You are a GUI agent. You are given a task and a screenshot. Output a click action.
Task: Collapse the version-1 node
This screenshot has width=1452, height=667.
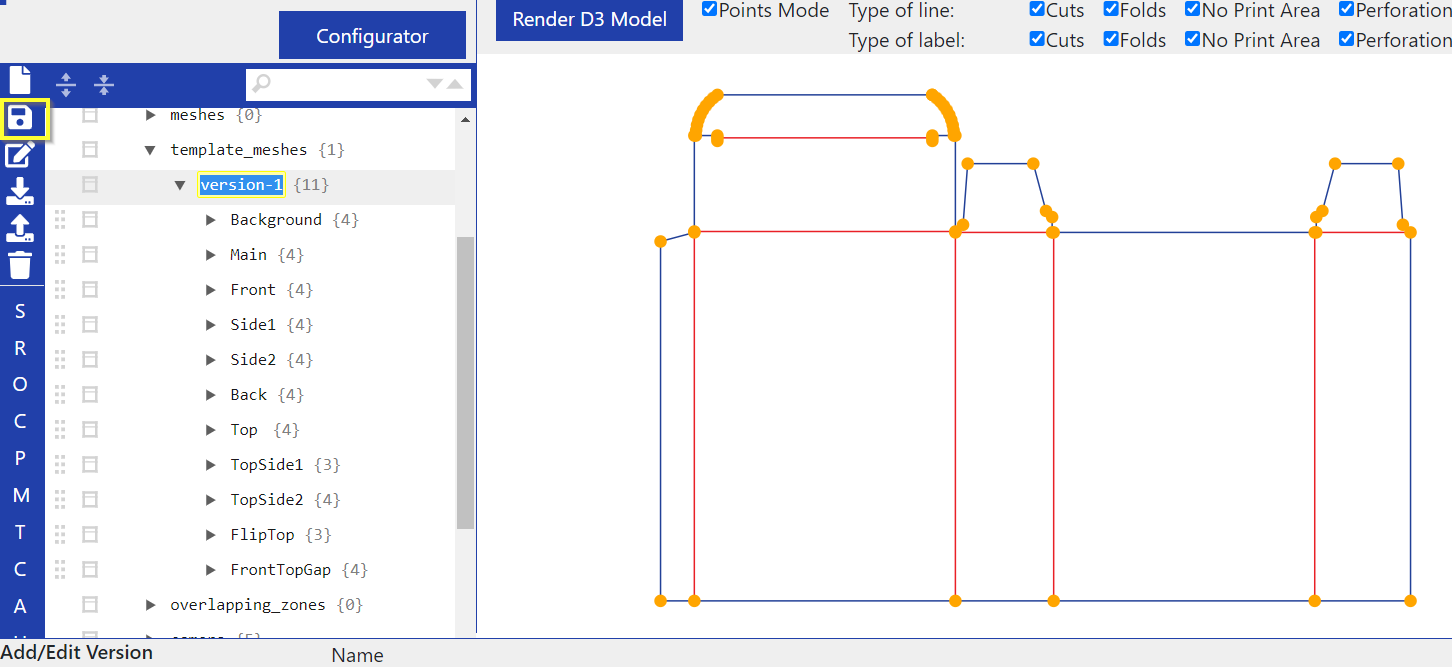[180, 185]
